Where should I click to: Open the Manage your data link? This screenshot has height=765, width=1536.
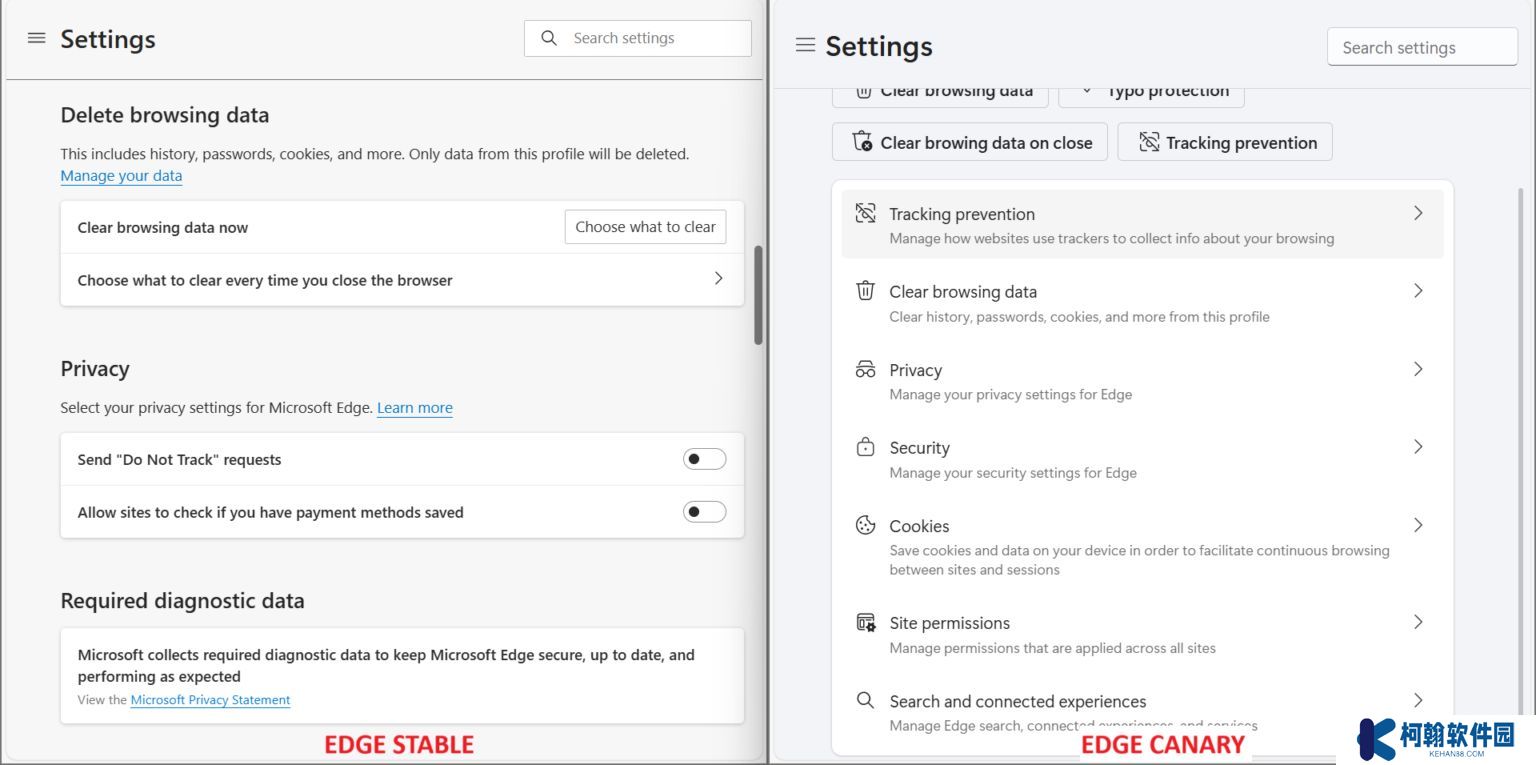coord(121,176)
